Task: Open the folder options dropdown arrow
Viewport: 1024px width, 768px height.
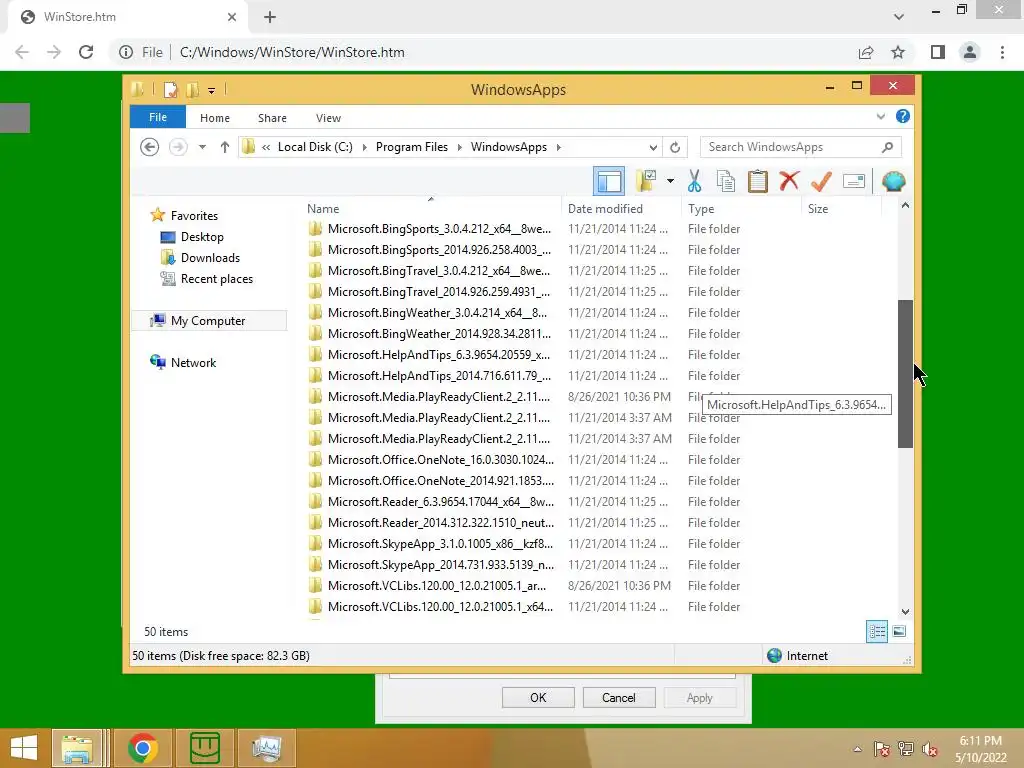Action: click(670, 181)
